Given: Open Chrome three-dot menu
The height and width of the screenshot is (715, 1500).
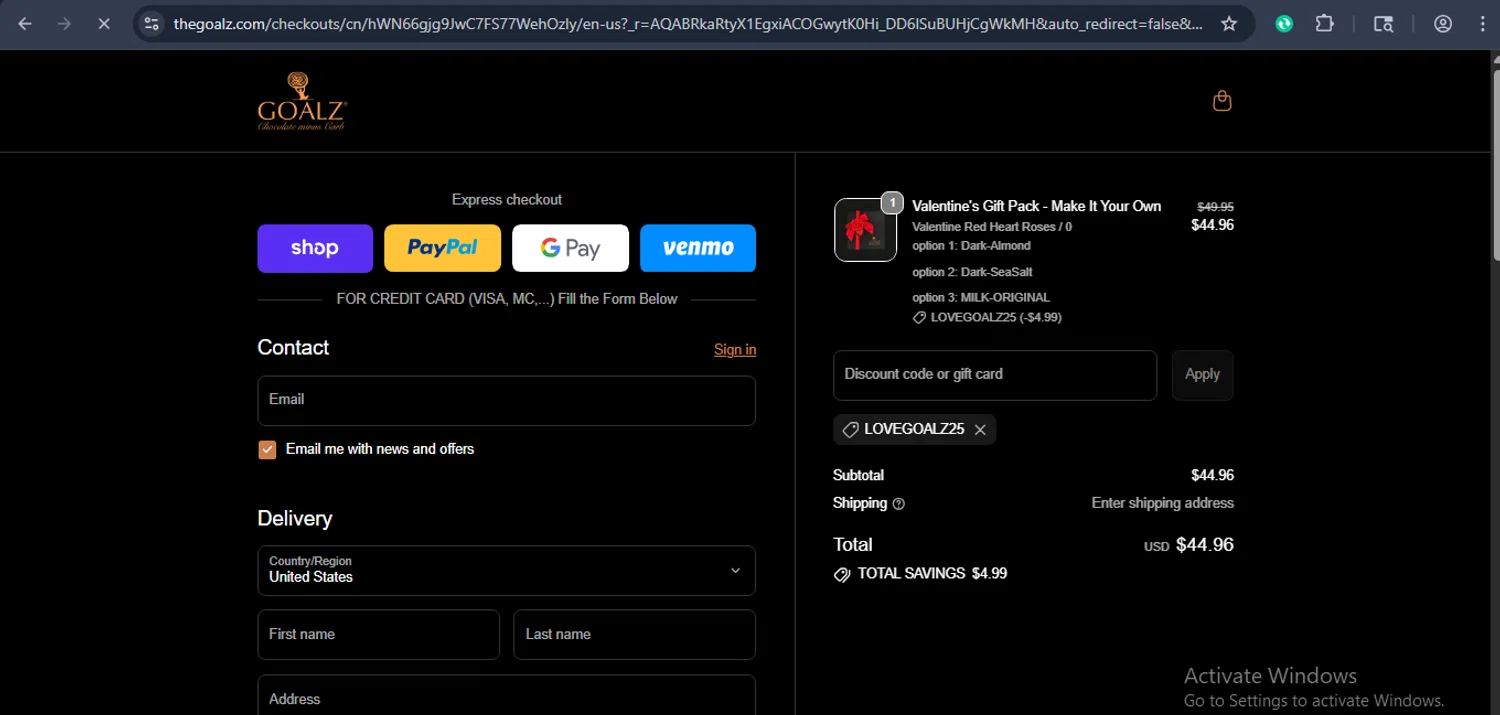Looking at the screenshot, I should click(x=1482, y=24).
